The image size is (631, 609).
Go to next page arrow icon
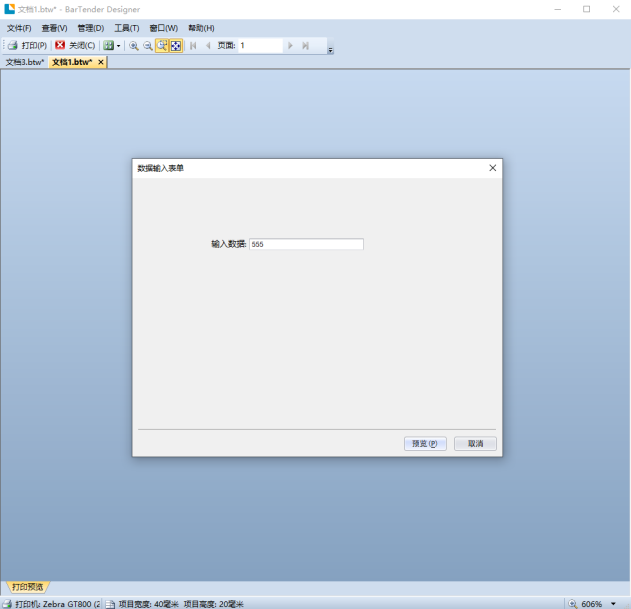pyautogui.click(x=291, y=46)
